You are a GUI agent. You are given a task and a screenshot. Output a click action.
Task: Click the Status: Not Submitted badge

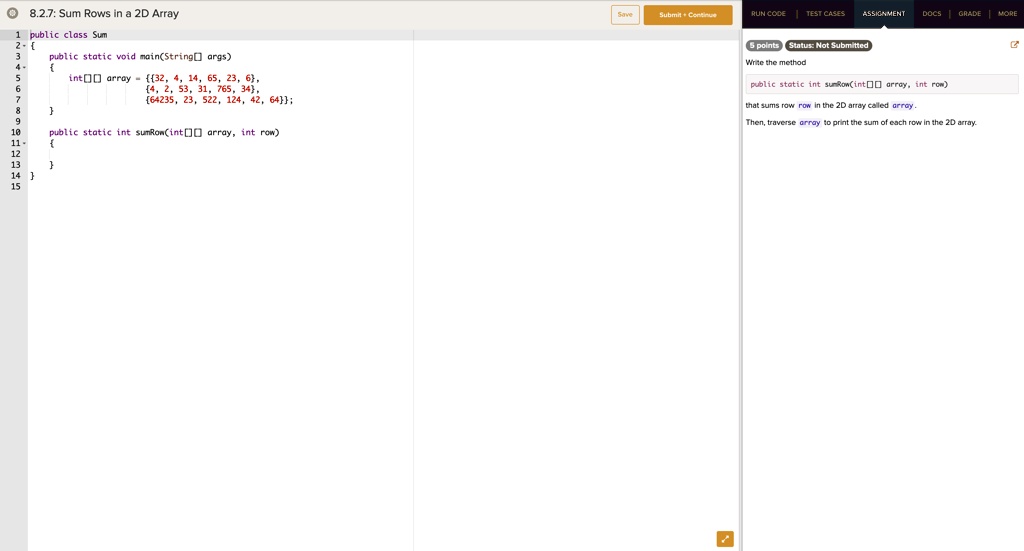click(828, 46)
